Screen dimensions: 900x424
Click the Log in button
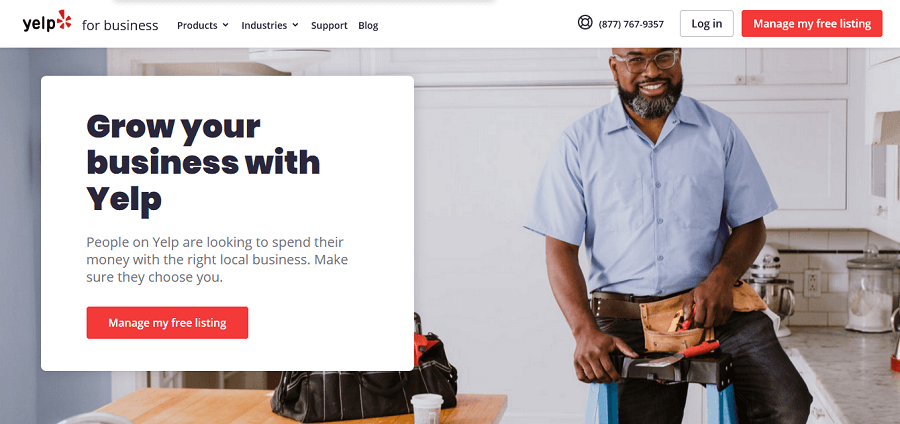pos(707,24)
